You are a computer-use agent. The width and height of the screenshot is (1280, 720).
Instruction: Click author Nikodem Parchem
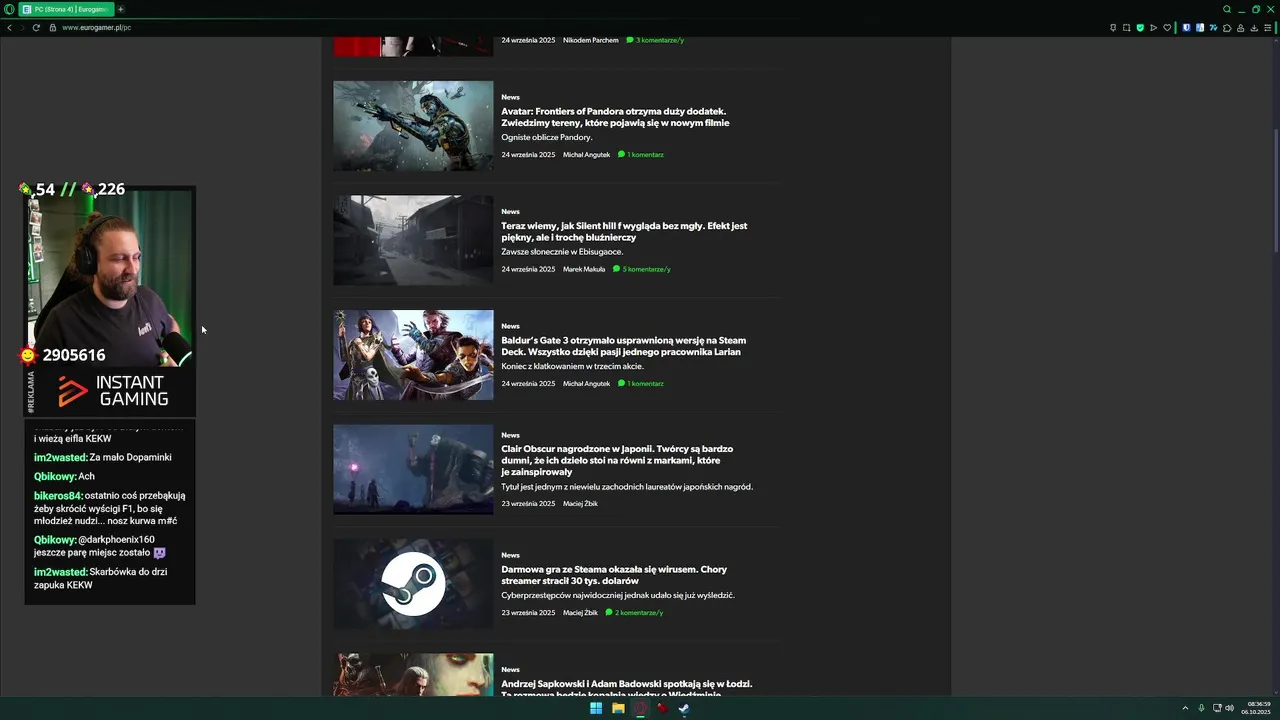tap(591, 40)
